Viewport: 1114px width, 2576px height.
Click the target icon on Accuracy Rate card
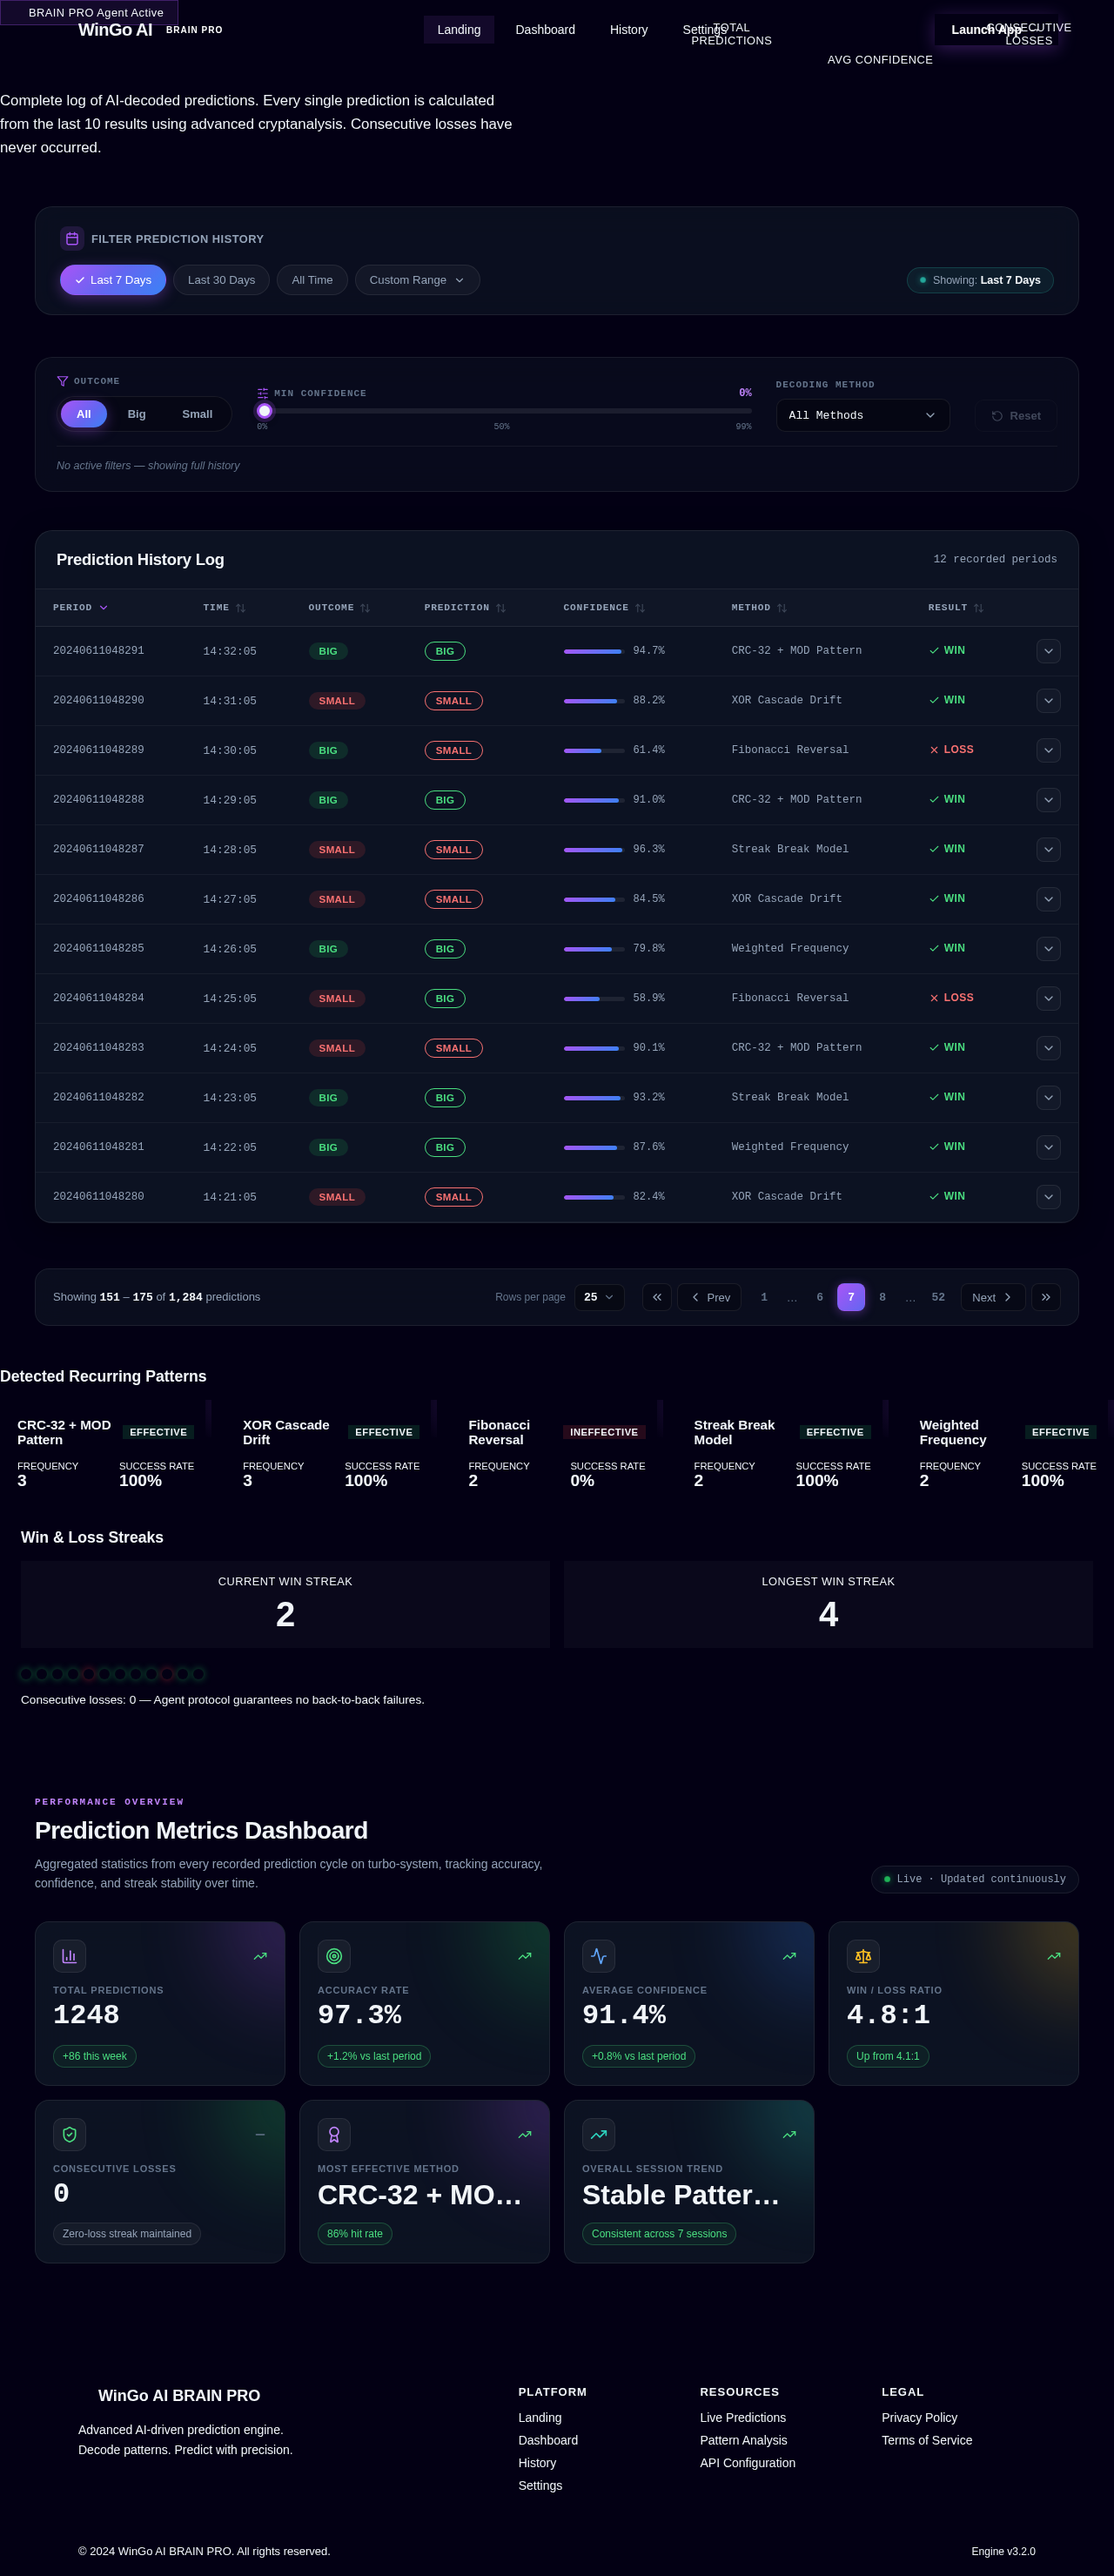point(334,1956)
